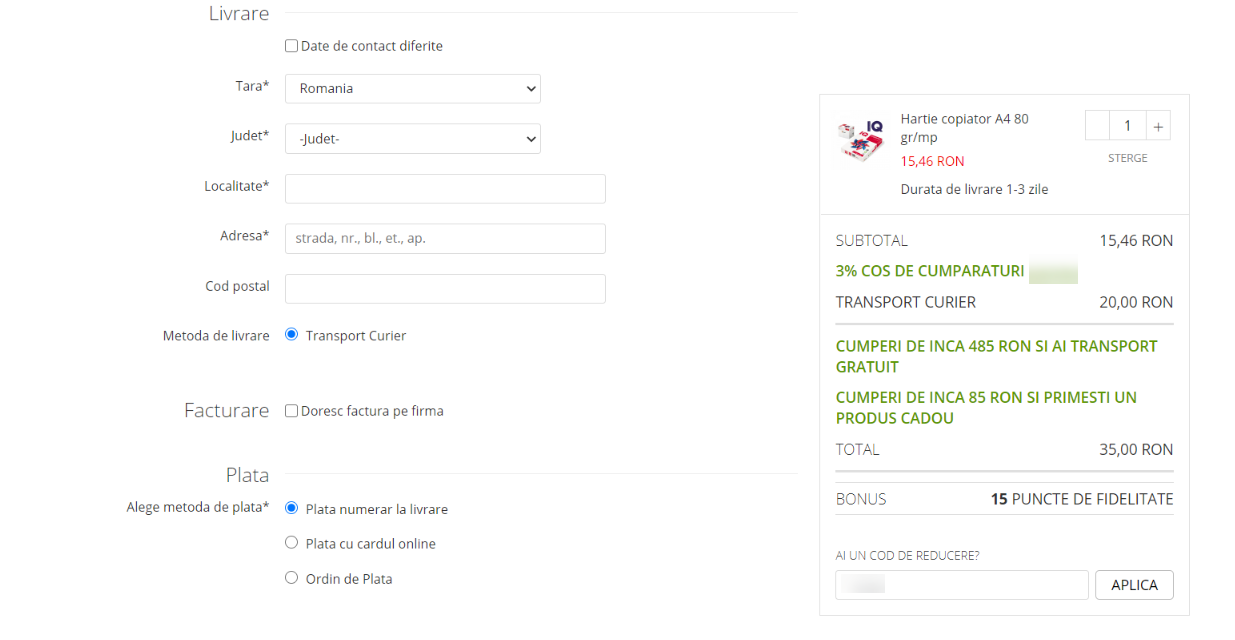Click into the Adresa input field
The image size is (1235, 640).
click(x=445, y=239)
